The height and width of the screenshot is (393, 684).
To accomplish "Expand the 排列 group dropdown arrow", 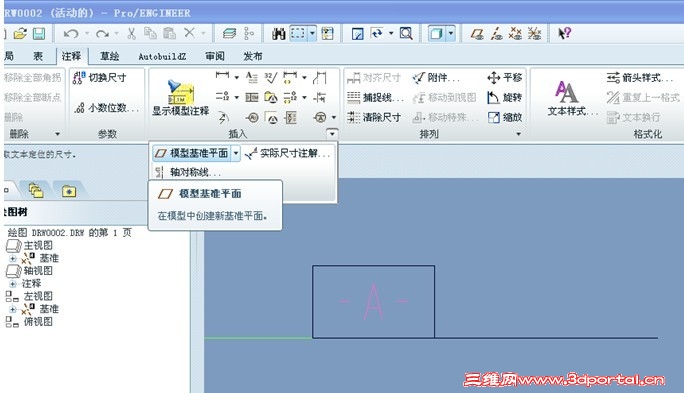I will [518, 134].
